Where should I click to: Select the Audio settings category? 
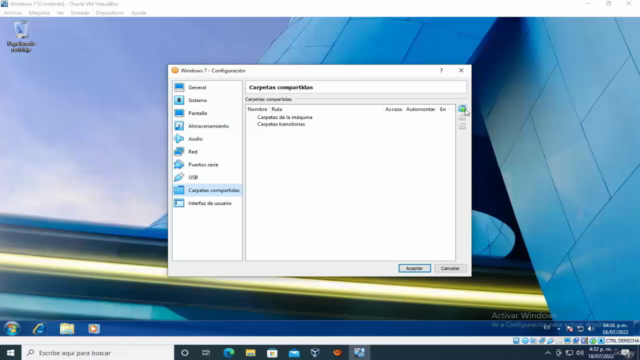point(207,139)
